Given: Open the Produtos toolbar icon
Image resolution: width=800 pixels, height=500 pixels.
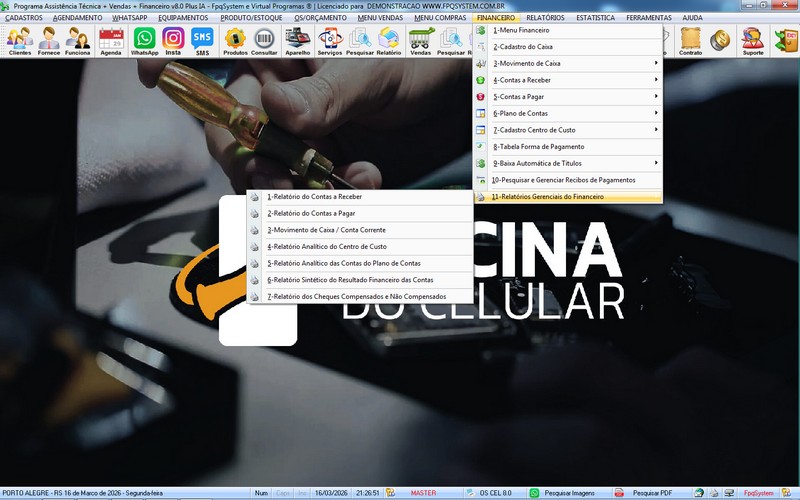Looking at the screenshot, I should pyautogui.click(x=235, y=41).
